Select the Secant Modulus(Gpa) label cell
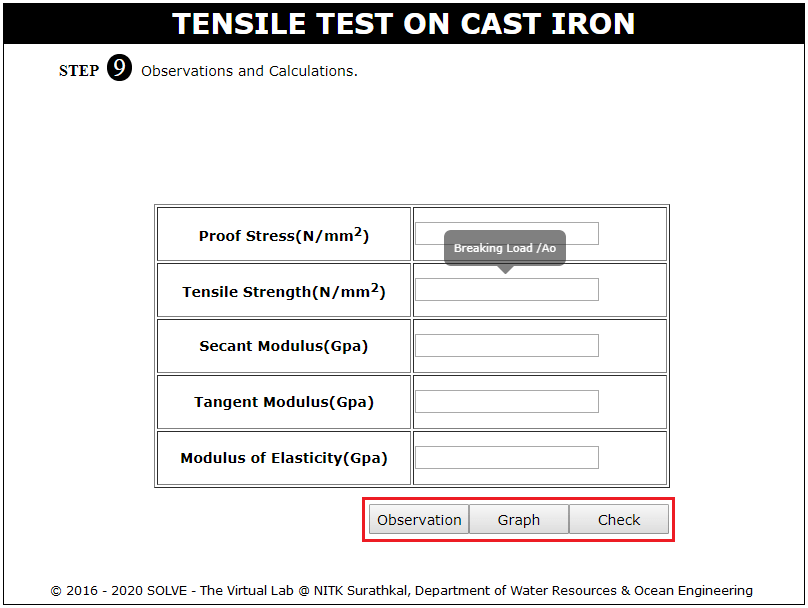Viewport: 808px width, 608px height. [284, 346]
